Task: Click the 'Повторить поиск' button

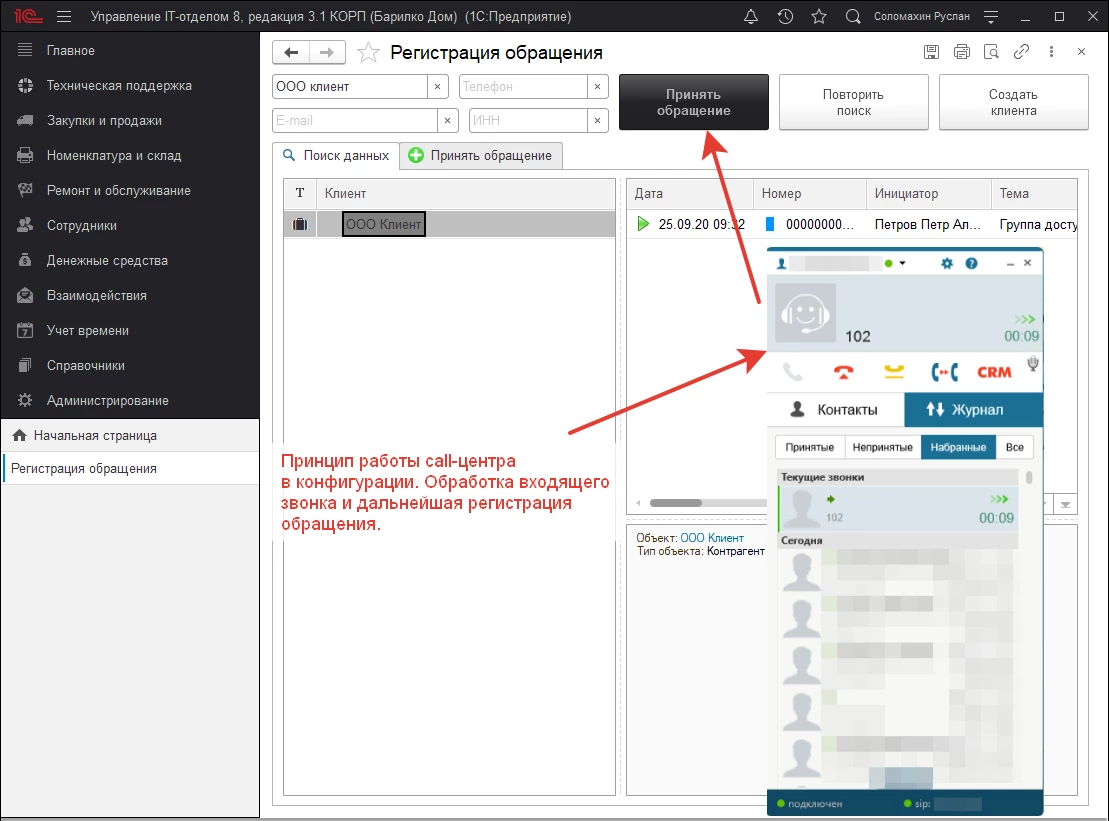Action: tap(853, 102)
